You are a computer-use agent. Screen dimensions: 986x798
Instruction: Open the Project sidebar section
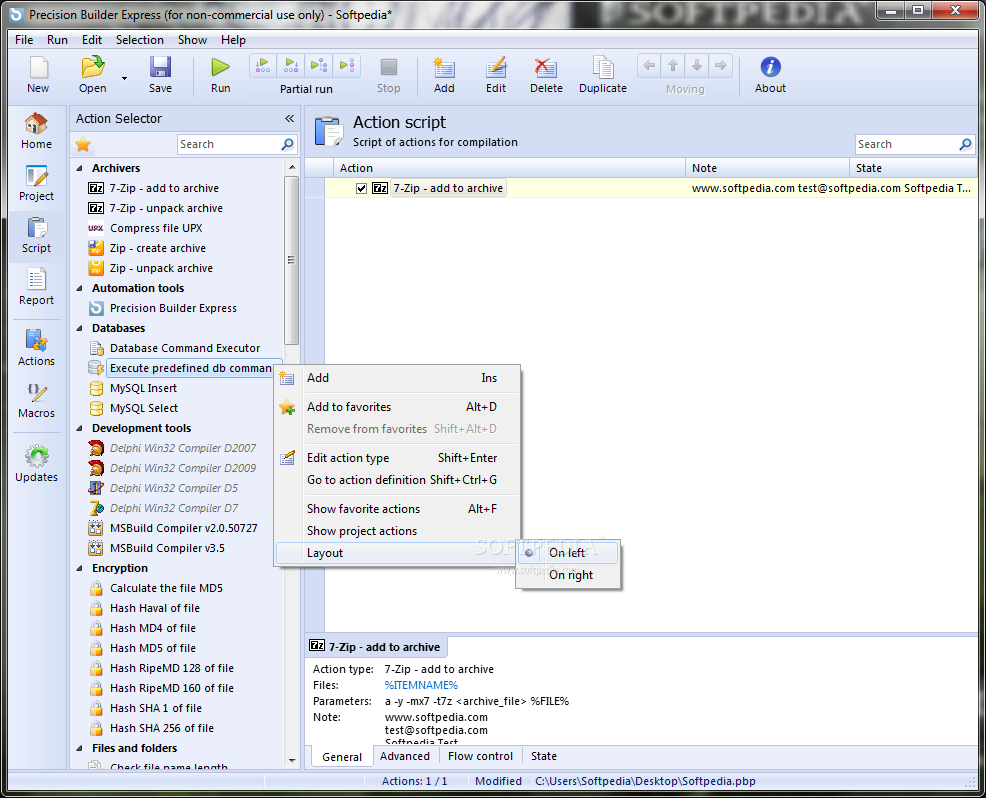[x=36, y=183]
